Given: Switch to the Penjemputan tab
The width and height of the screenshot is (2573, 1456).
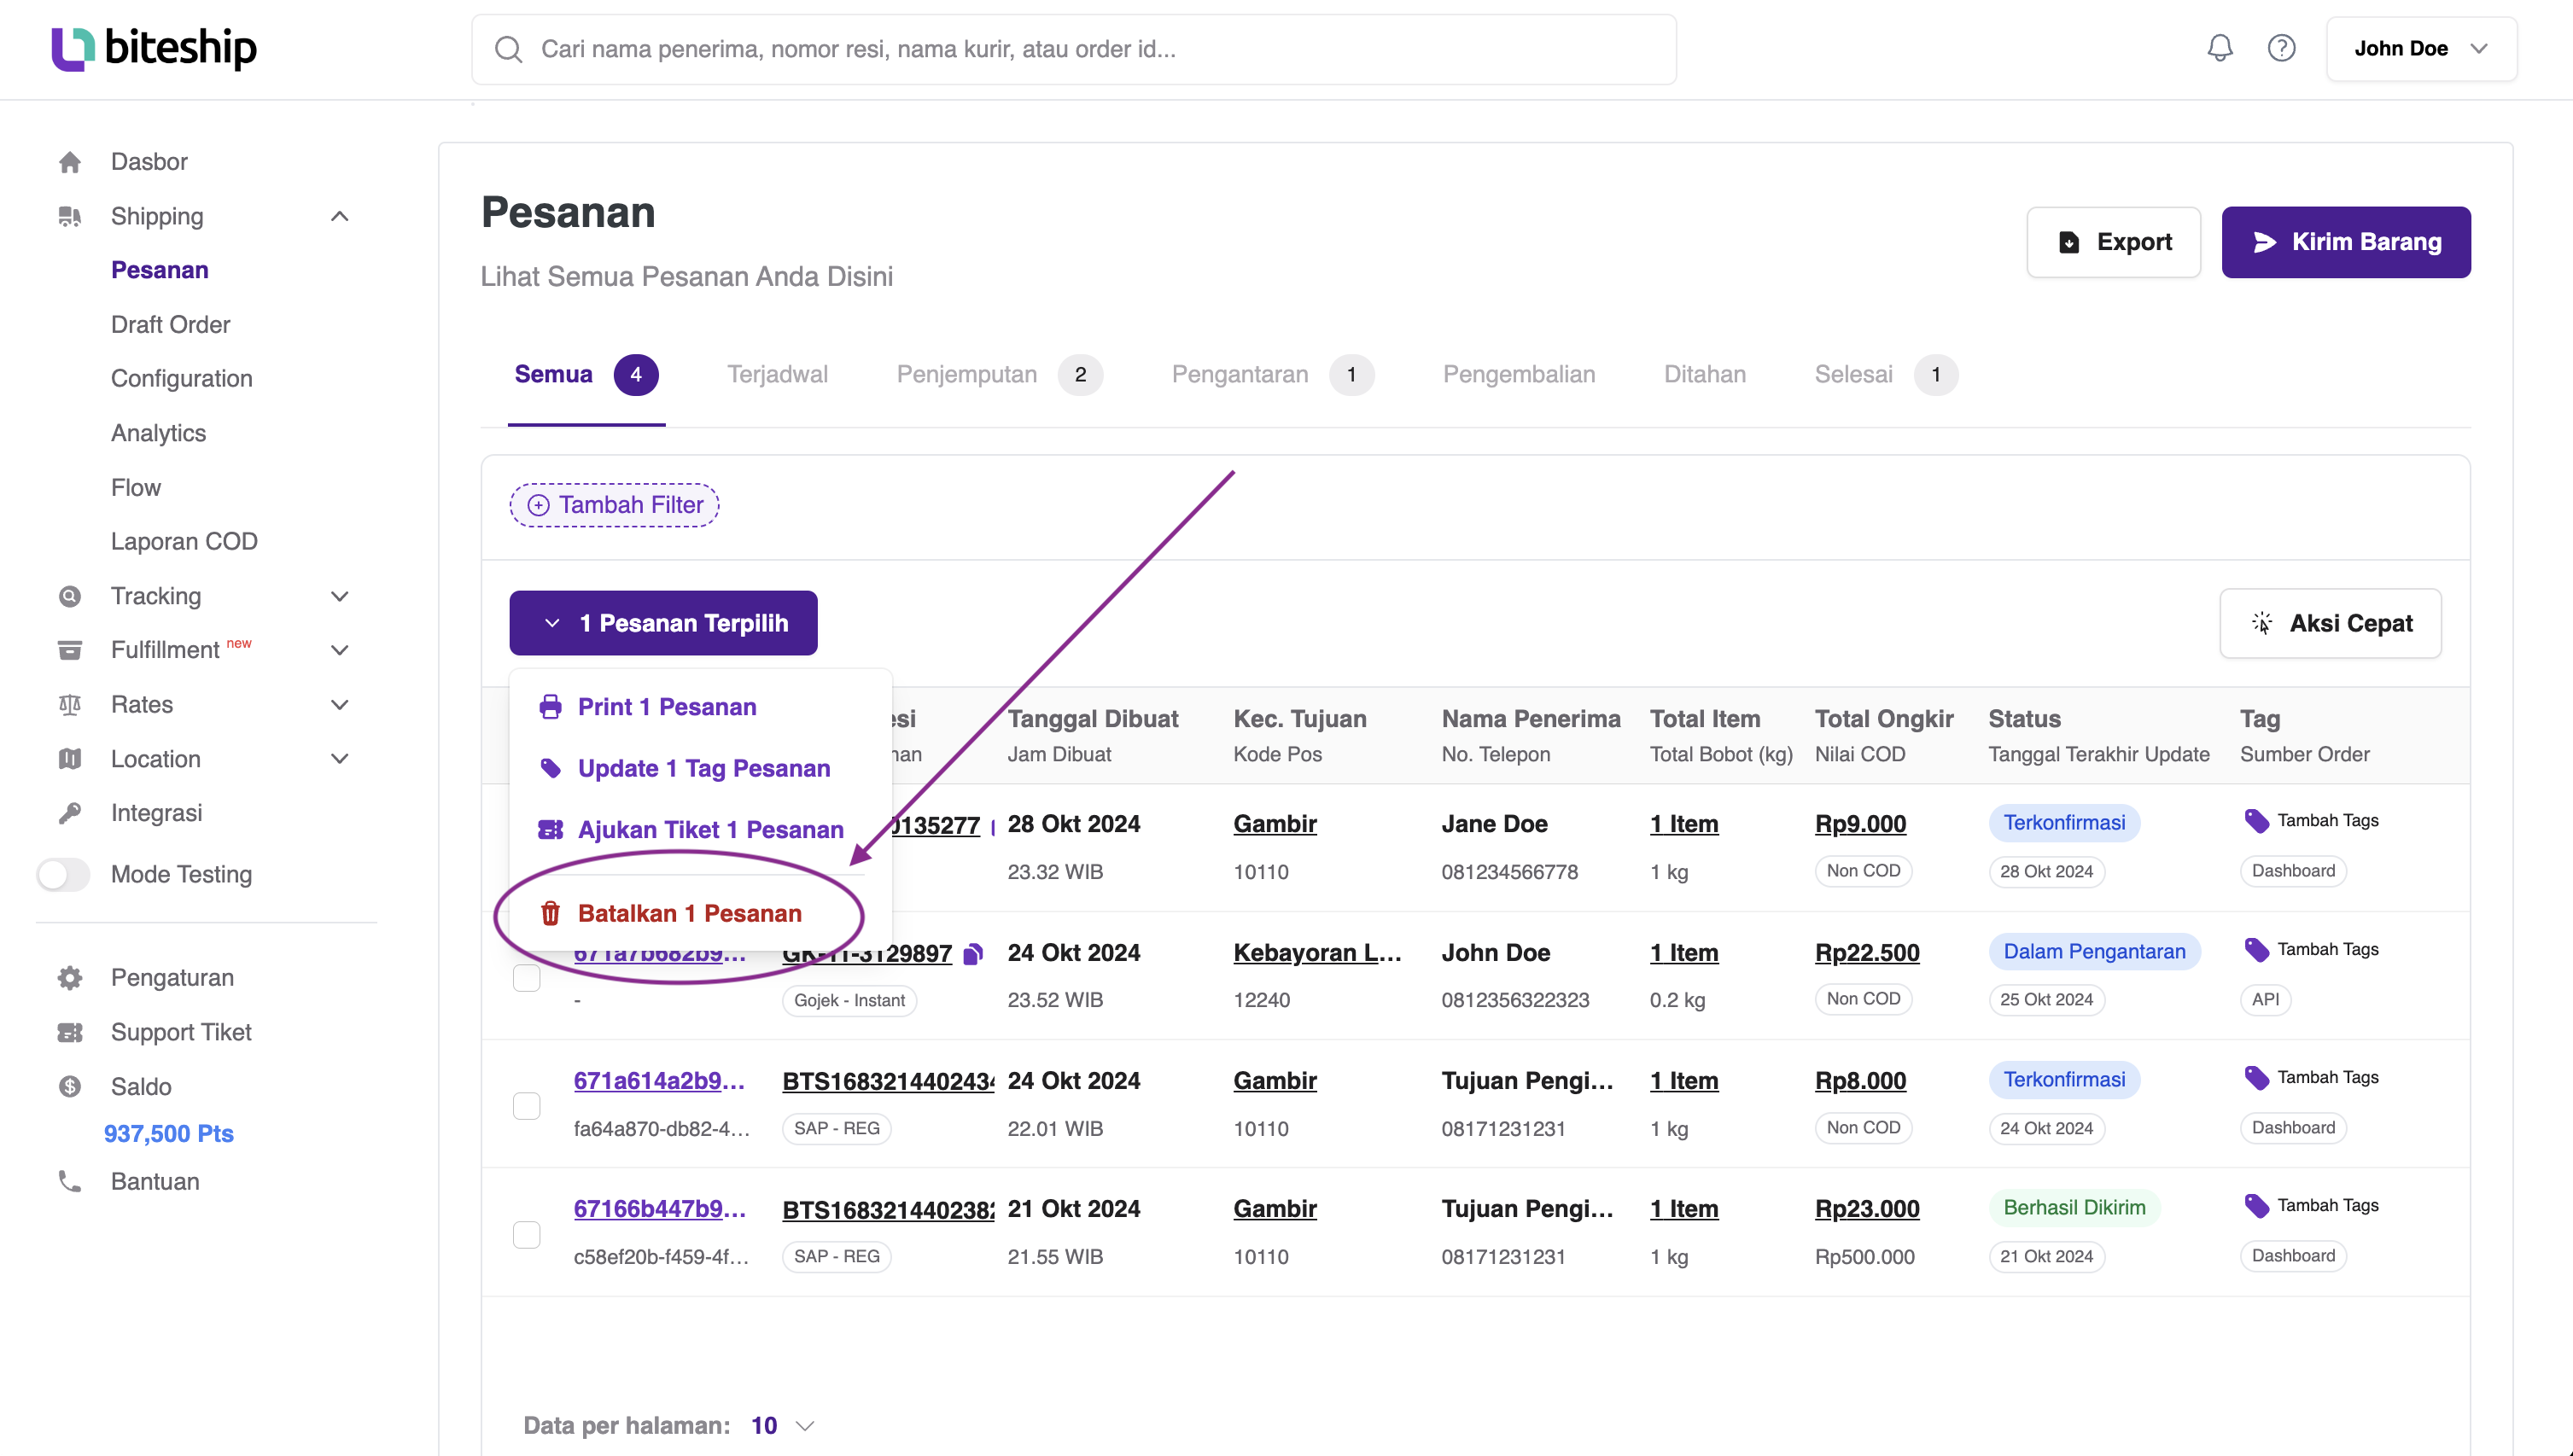Looking at the screenshot, I should pyautogui.click(x=998, y=374).
